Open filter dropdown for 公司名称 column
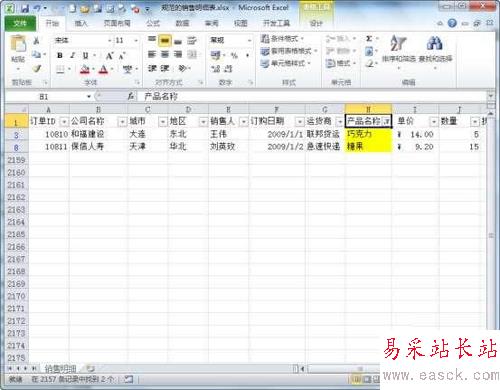500x390 pixels. click(x=122, y=122)
